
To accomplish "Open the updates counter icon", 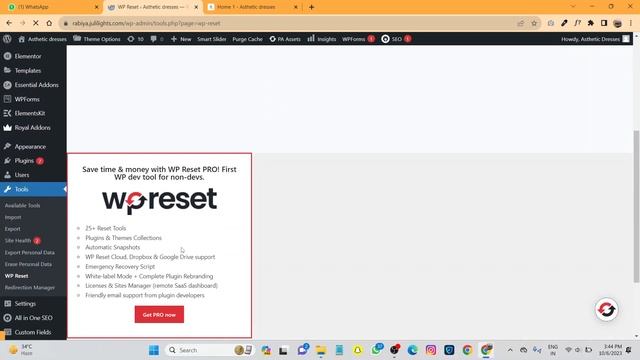I will point(135,39).
